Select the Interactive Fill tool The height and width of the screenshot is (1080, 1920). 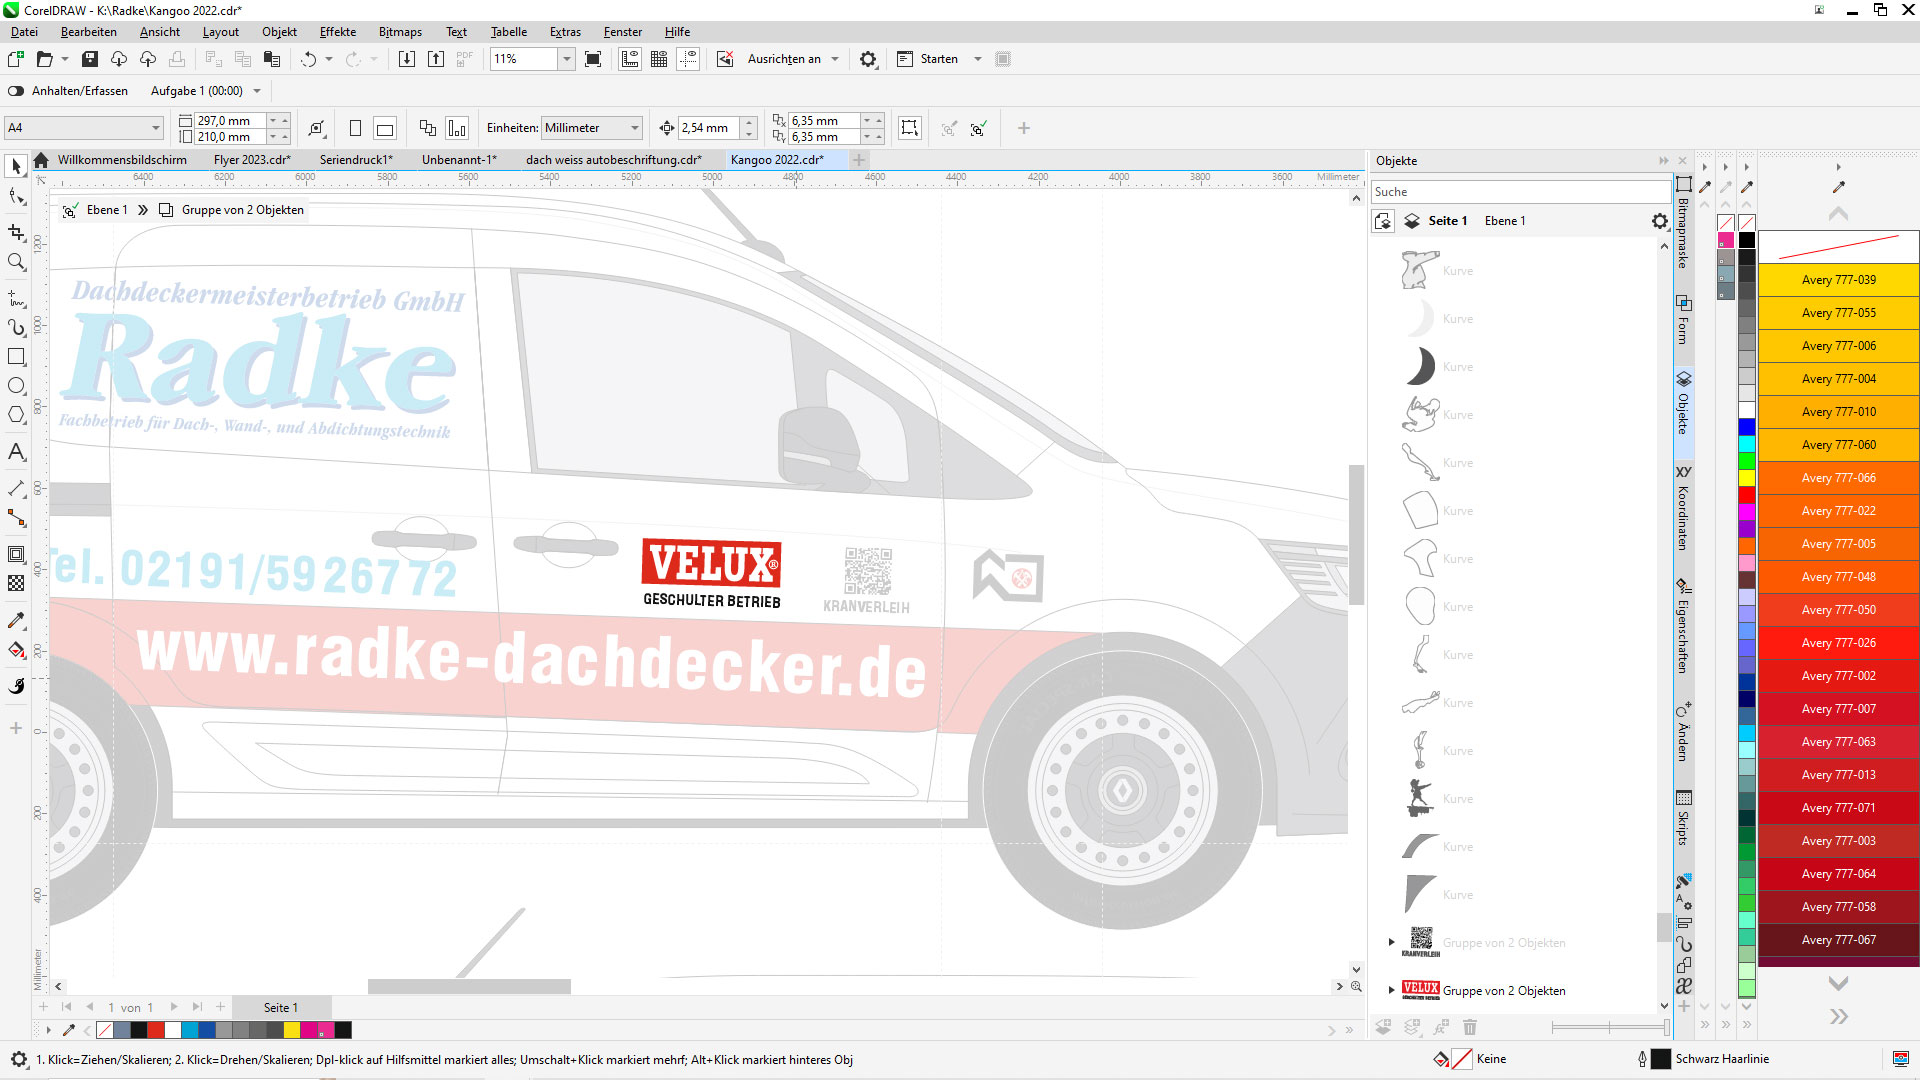[x=16, y=650]
